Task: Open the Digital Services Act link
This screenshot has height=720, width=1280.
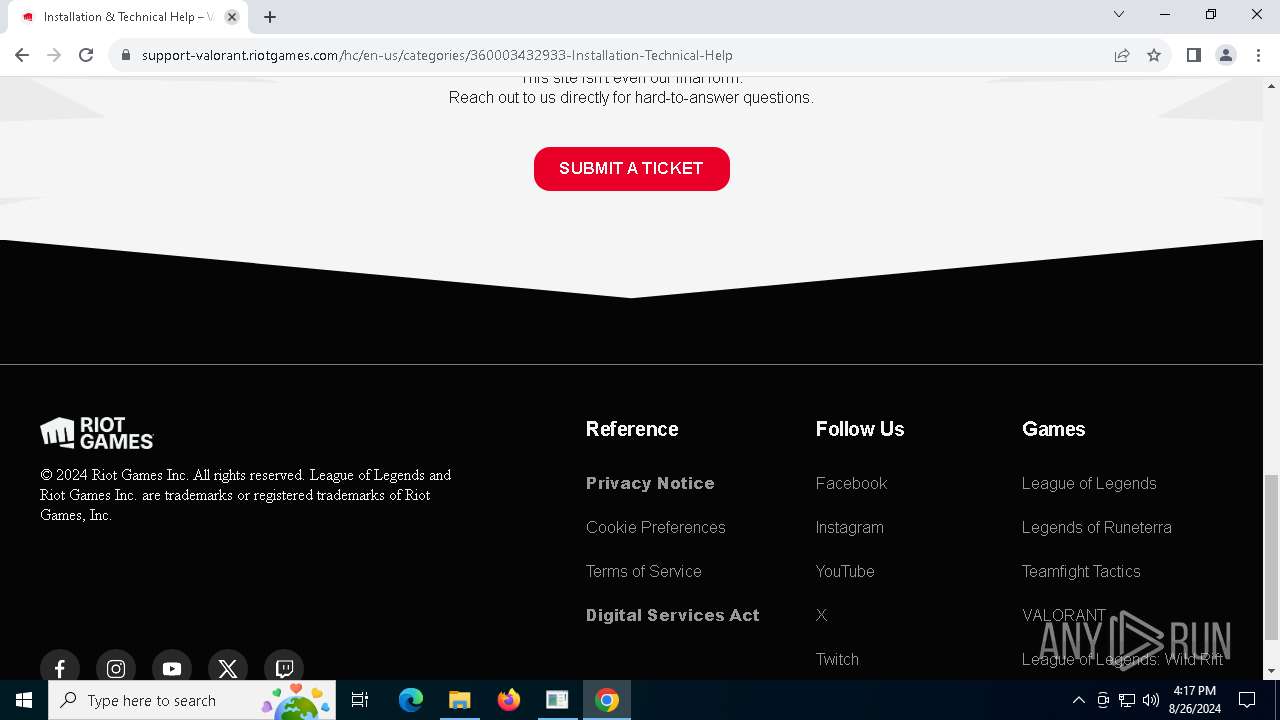Action: coord(673,615)
